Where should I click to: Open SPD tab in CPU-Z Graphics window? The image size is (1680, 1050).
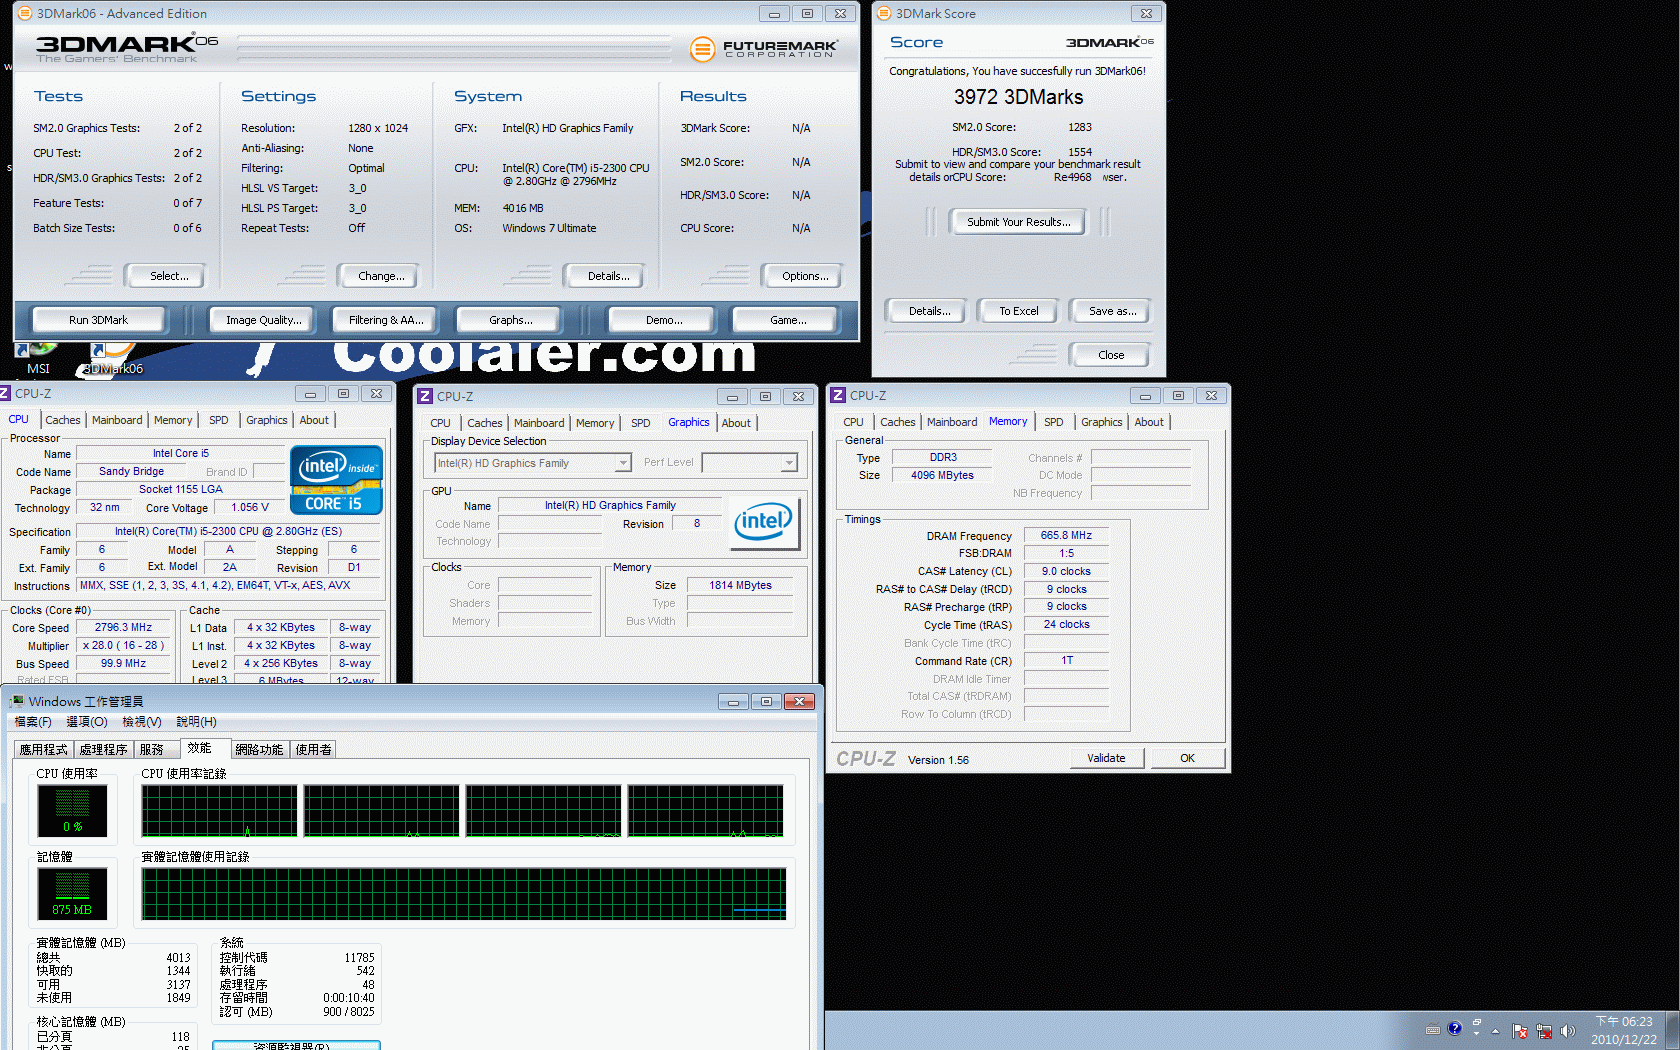pos(641,423)
